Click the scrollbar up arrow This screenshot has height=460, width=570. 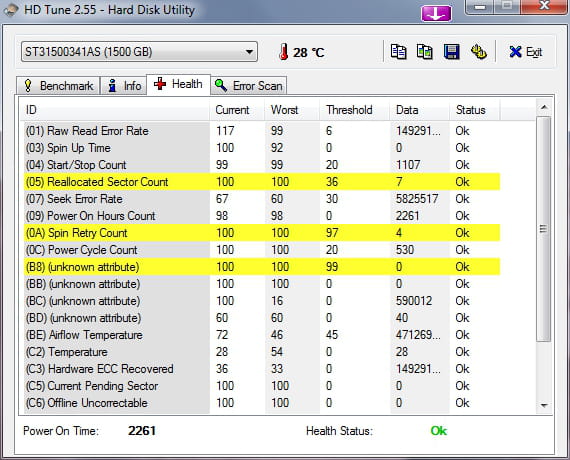tap(544, 107)
